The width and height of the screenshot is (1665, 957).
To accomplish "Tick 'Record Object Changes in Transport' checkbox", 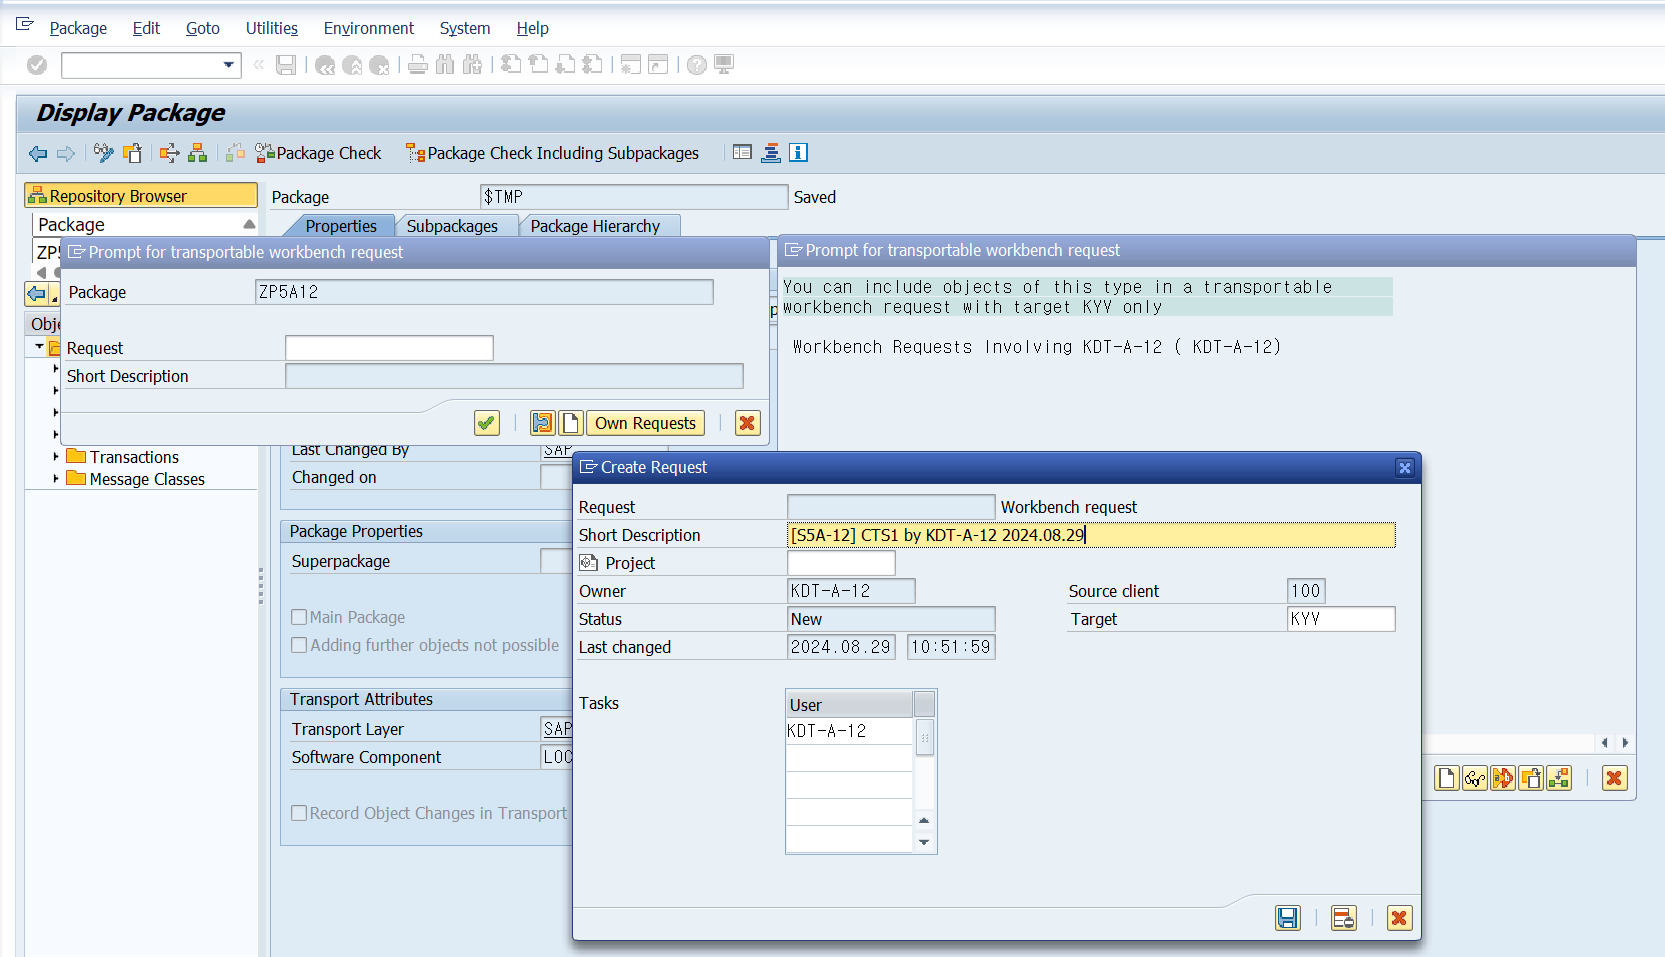I will (x=299, y=813).
